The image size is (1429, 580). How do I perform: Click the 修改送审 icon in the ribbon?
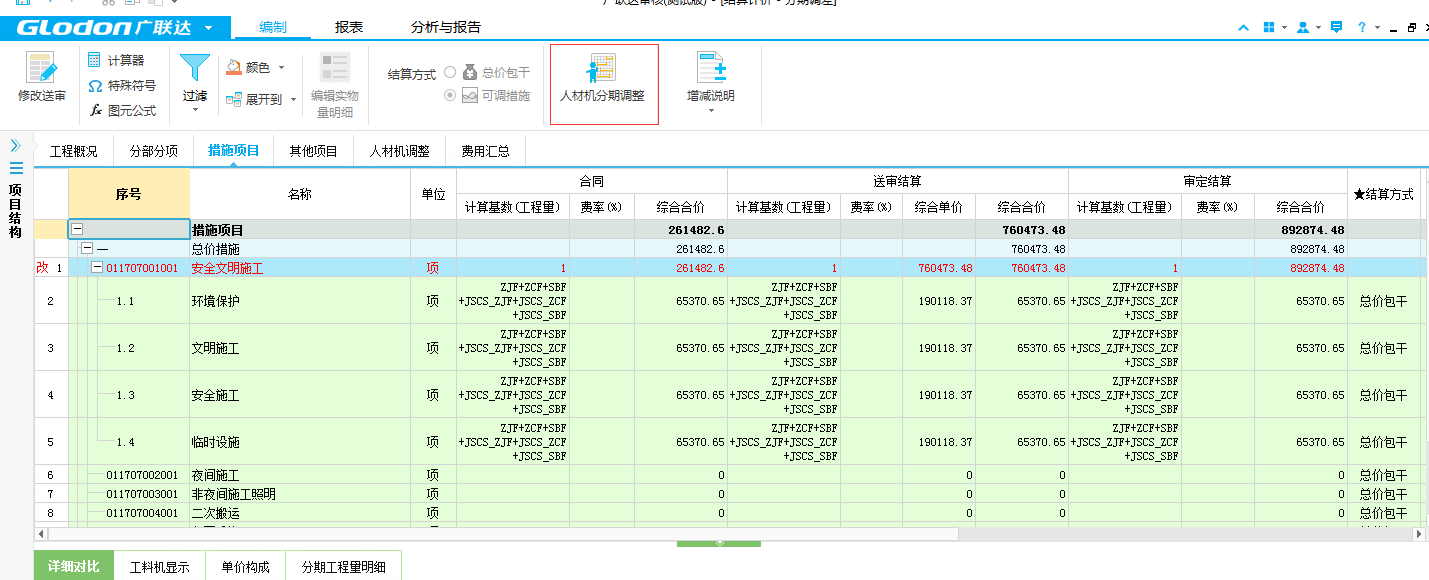tap(41, 69)
